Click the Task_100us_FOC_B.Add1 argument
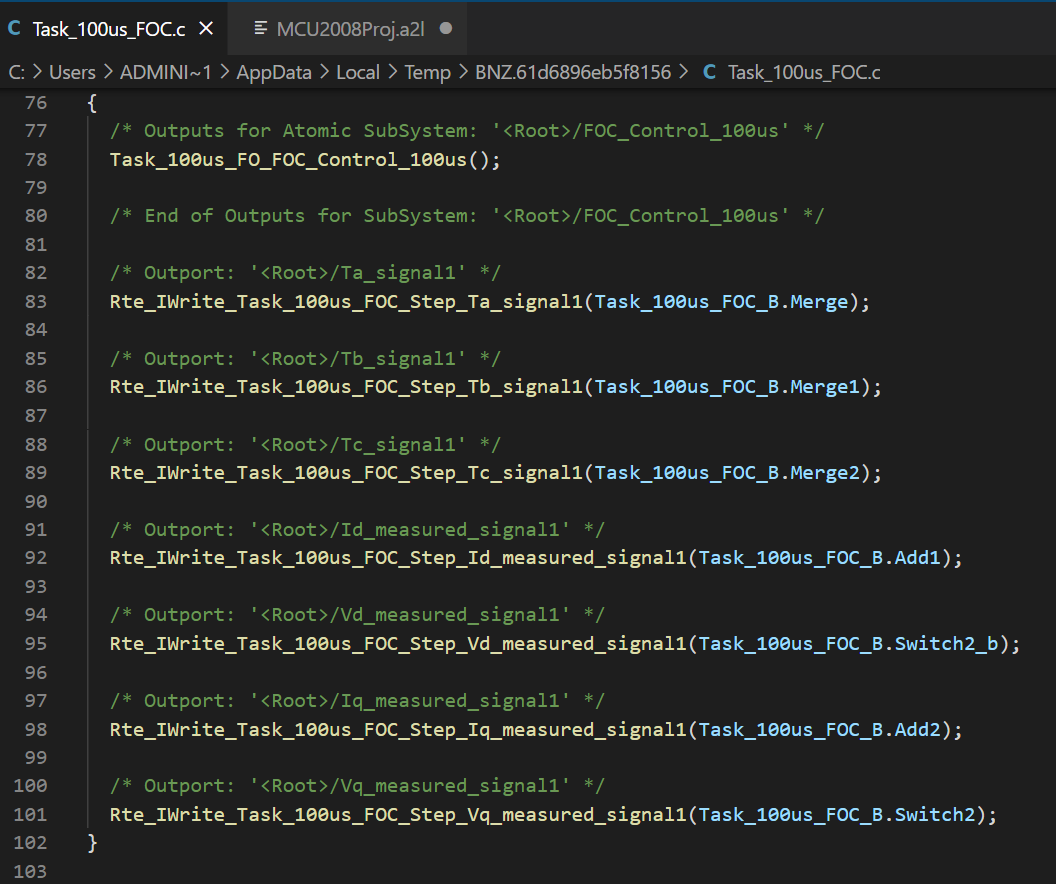This screenshot has height=884, width=1056. coord(820,557)
